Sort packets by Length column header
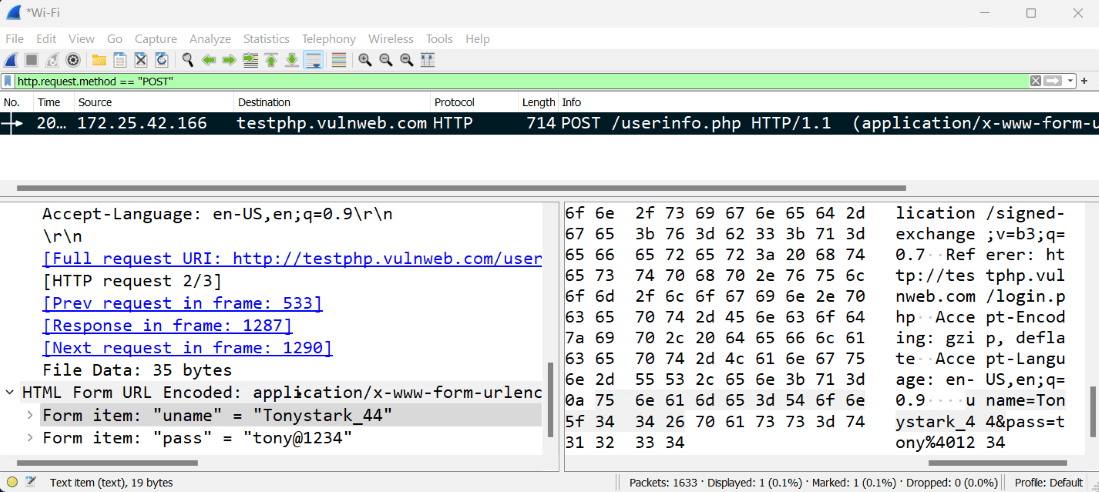 point(538,102)
